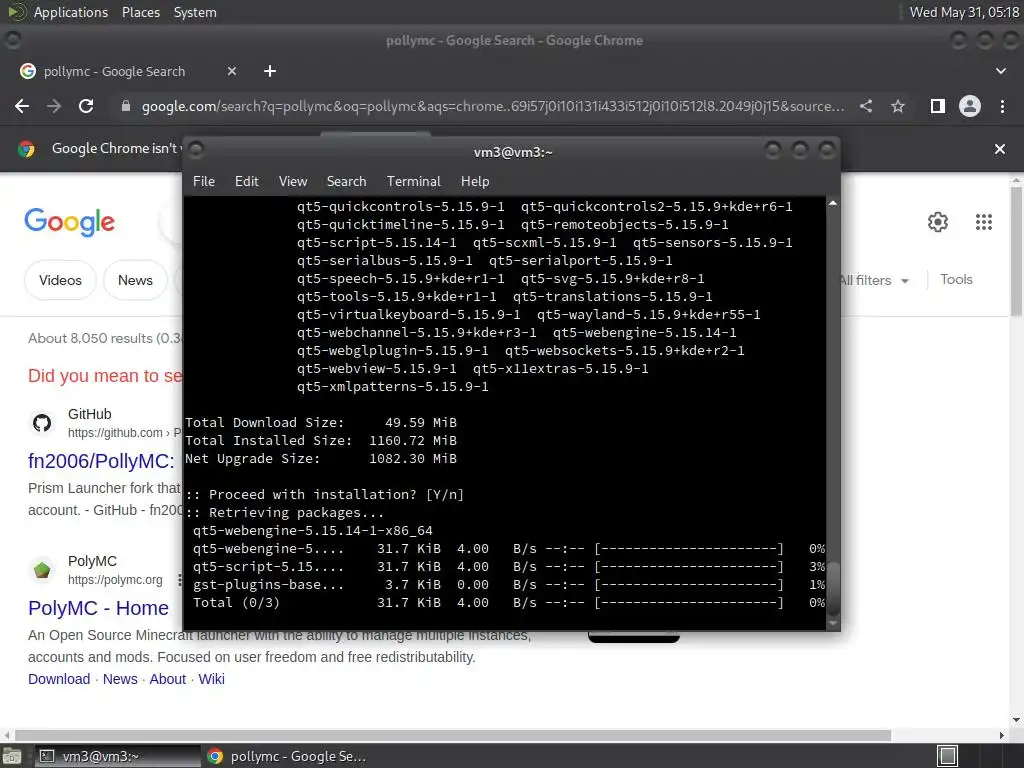1024x768 pixels.
Task: Click 'Did you mean' suggestion
Action: click(x=104, y=376)
